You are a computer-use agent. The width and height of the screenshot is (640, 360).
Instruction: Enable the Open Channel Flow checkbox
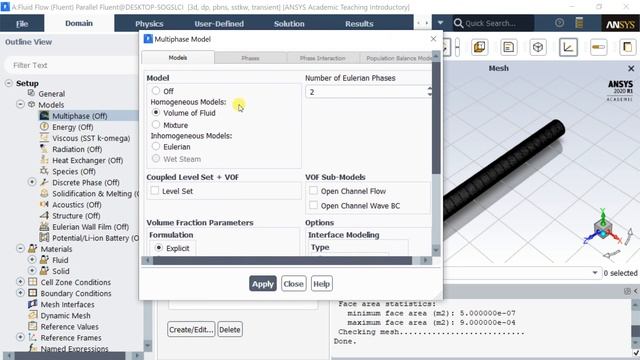click(x=313, y=191)
